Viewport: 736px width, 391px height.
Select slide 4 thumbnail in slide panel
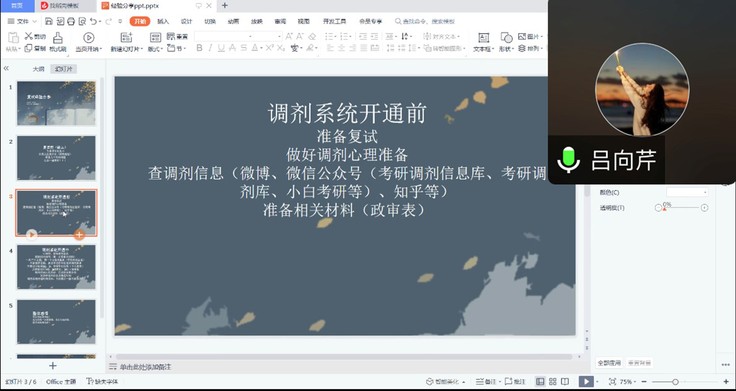click(56, 267)
